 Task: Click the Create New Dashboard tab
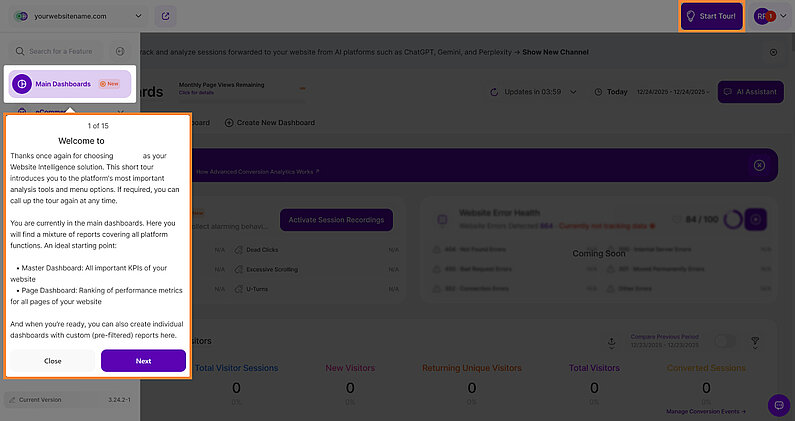[270, 123]
